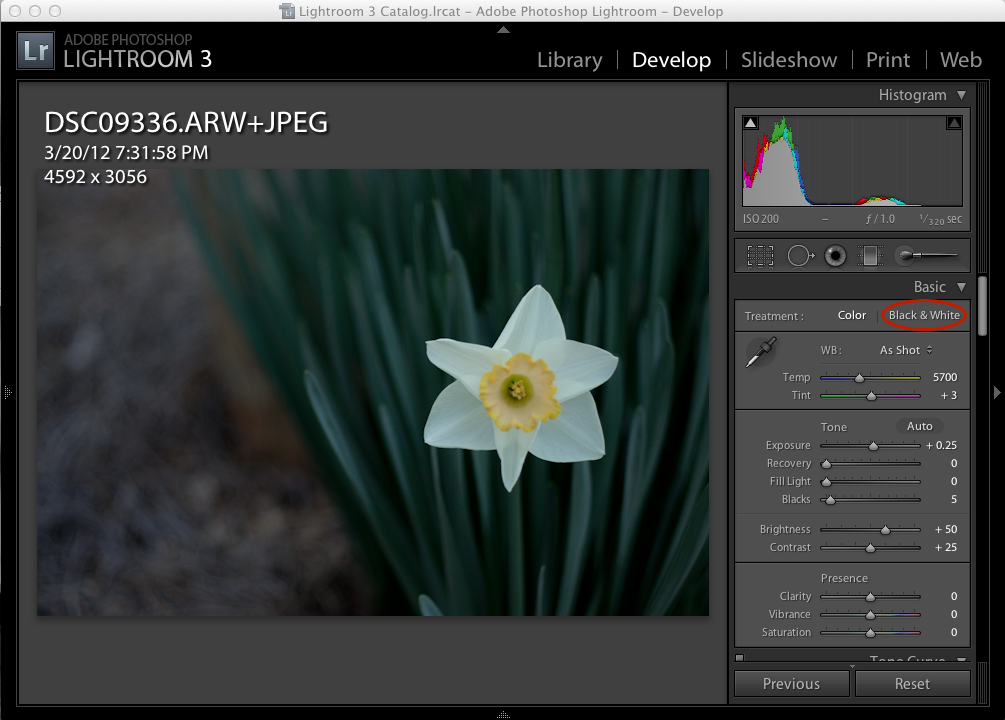Open the WB As Shot dropdown
Image resolution: width=1005 pixels, height=720 pixels.
click(905, 350)
